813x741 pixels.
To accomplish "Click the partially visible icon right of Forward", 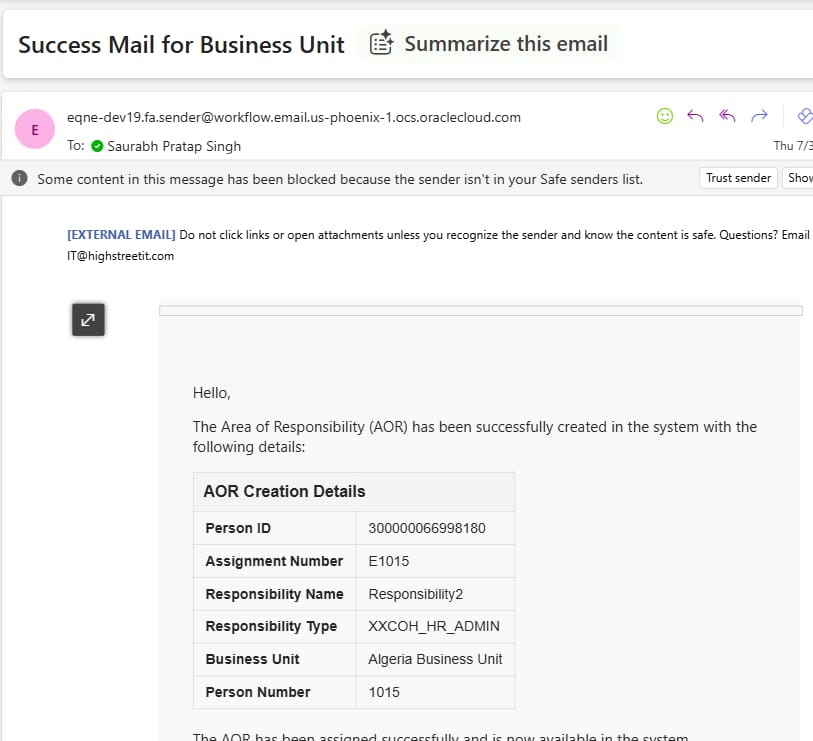I will 805,116.
